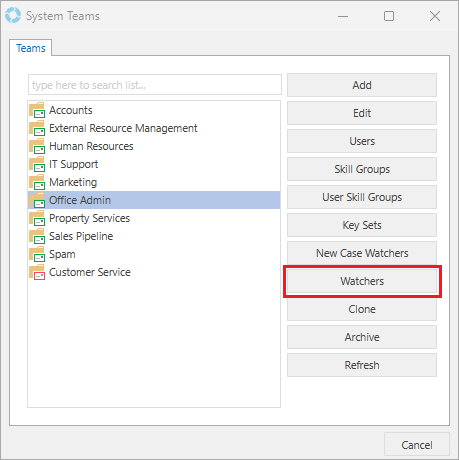Click the Customer Service red folder icon
Screen dimensions: 459x460
coord(37,272)
